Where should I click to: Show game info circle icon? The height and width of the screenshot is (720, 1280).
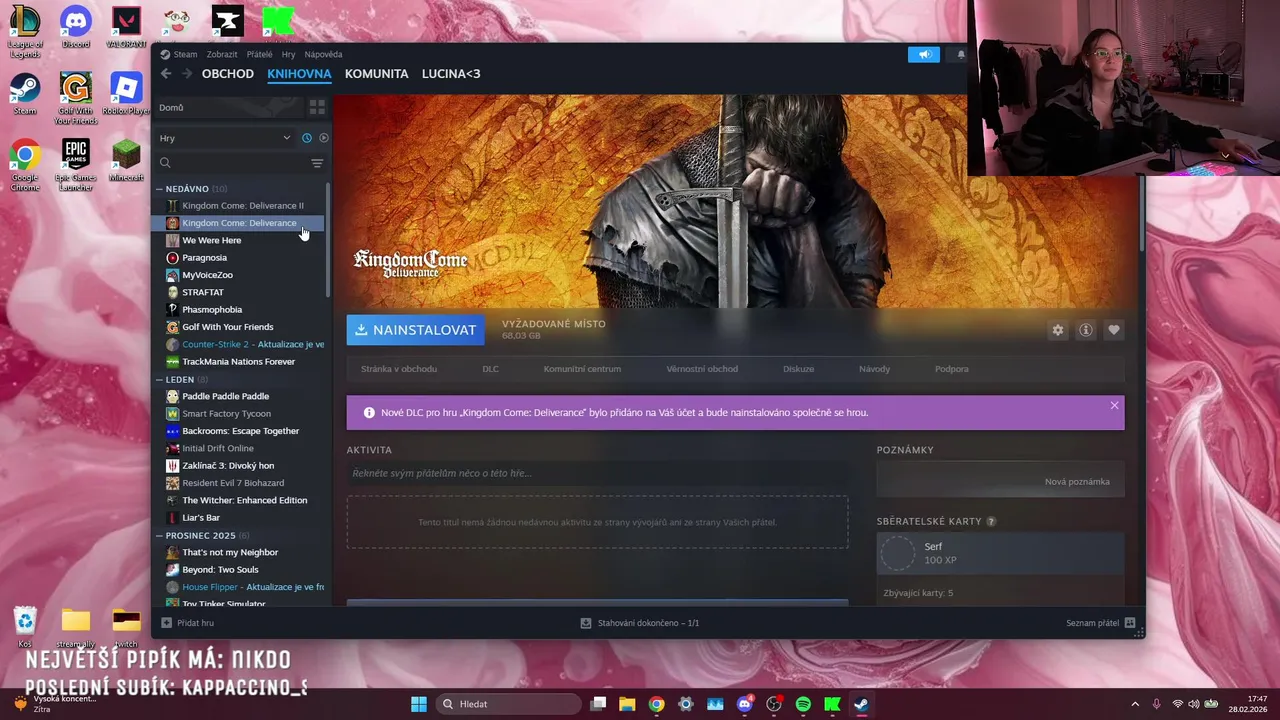[1085, 330]
